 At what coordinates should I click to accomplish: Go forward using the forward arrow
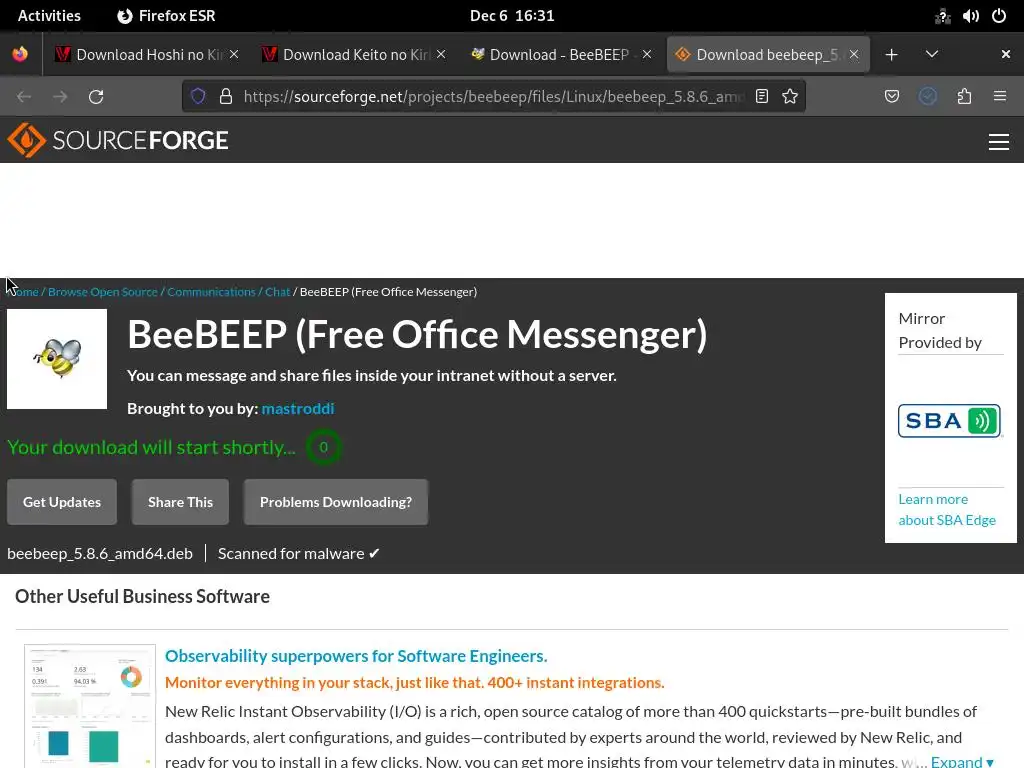[x=60, y=97]
